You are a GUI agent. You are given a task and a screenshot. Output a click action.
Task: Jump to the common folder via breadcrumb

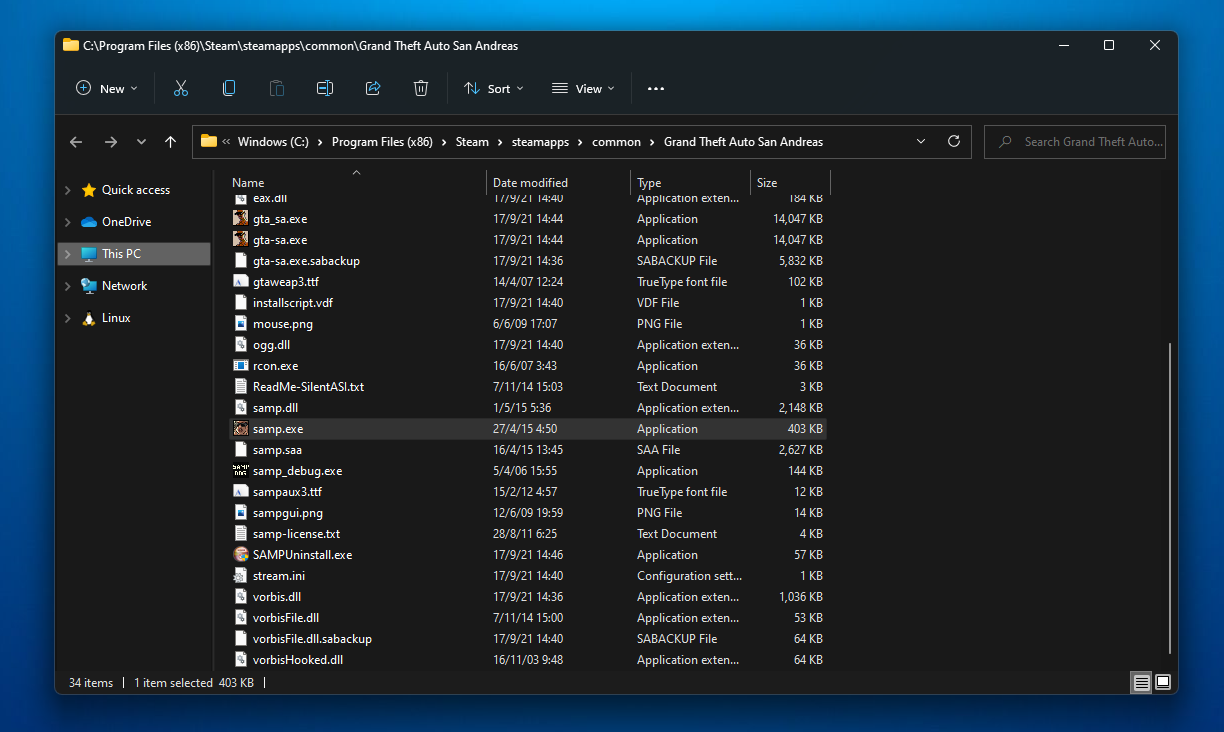pos(617,141)
